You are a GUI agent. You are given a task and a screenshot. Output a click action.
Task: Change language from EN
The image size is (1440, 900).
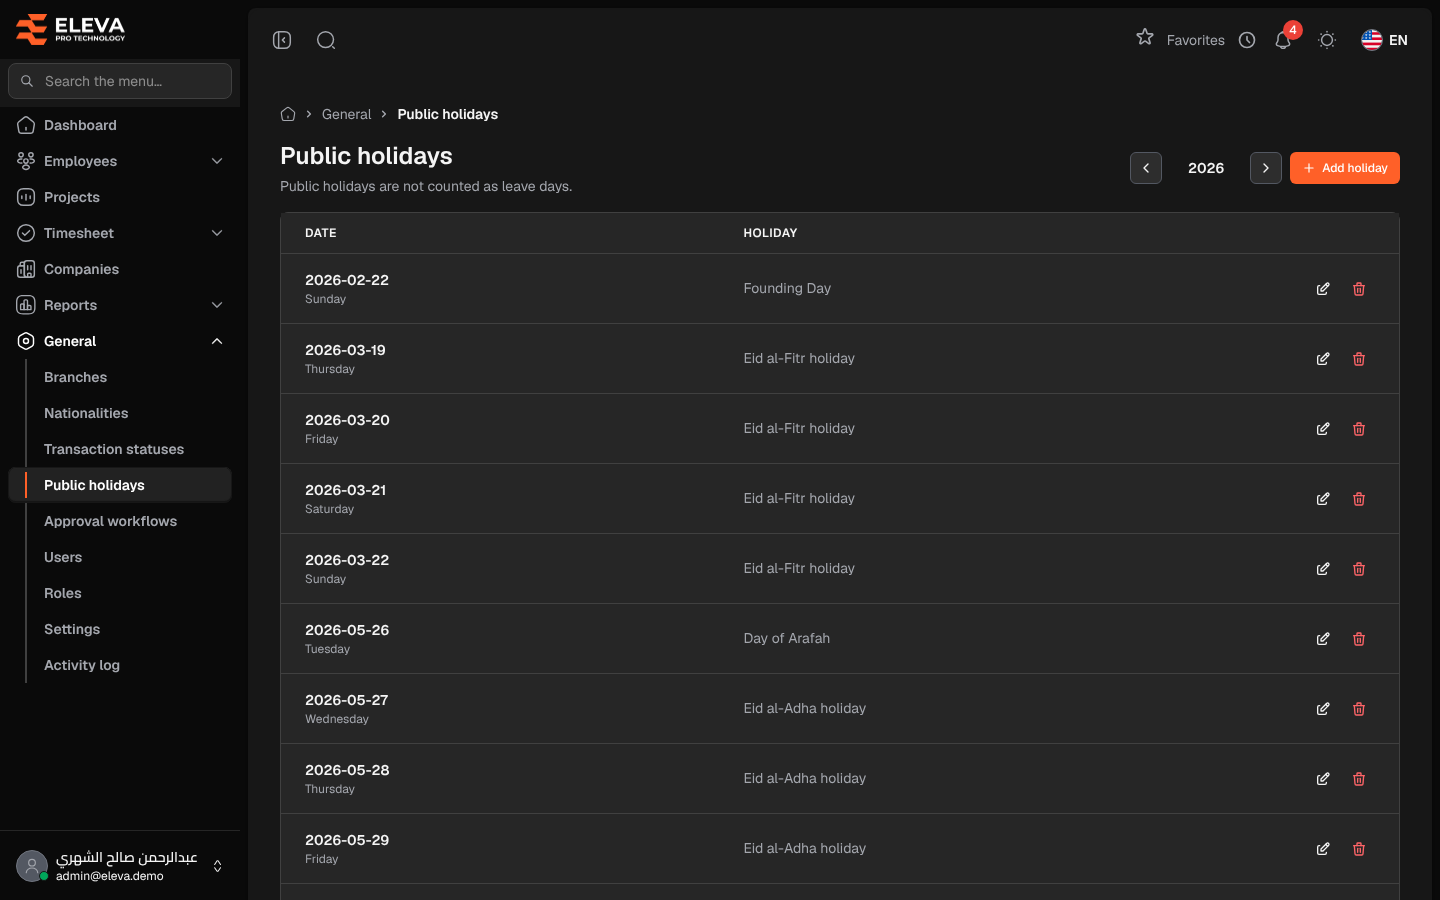point(1385,40)
